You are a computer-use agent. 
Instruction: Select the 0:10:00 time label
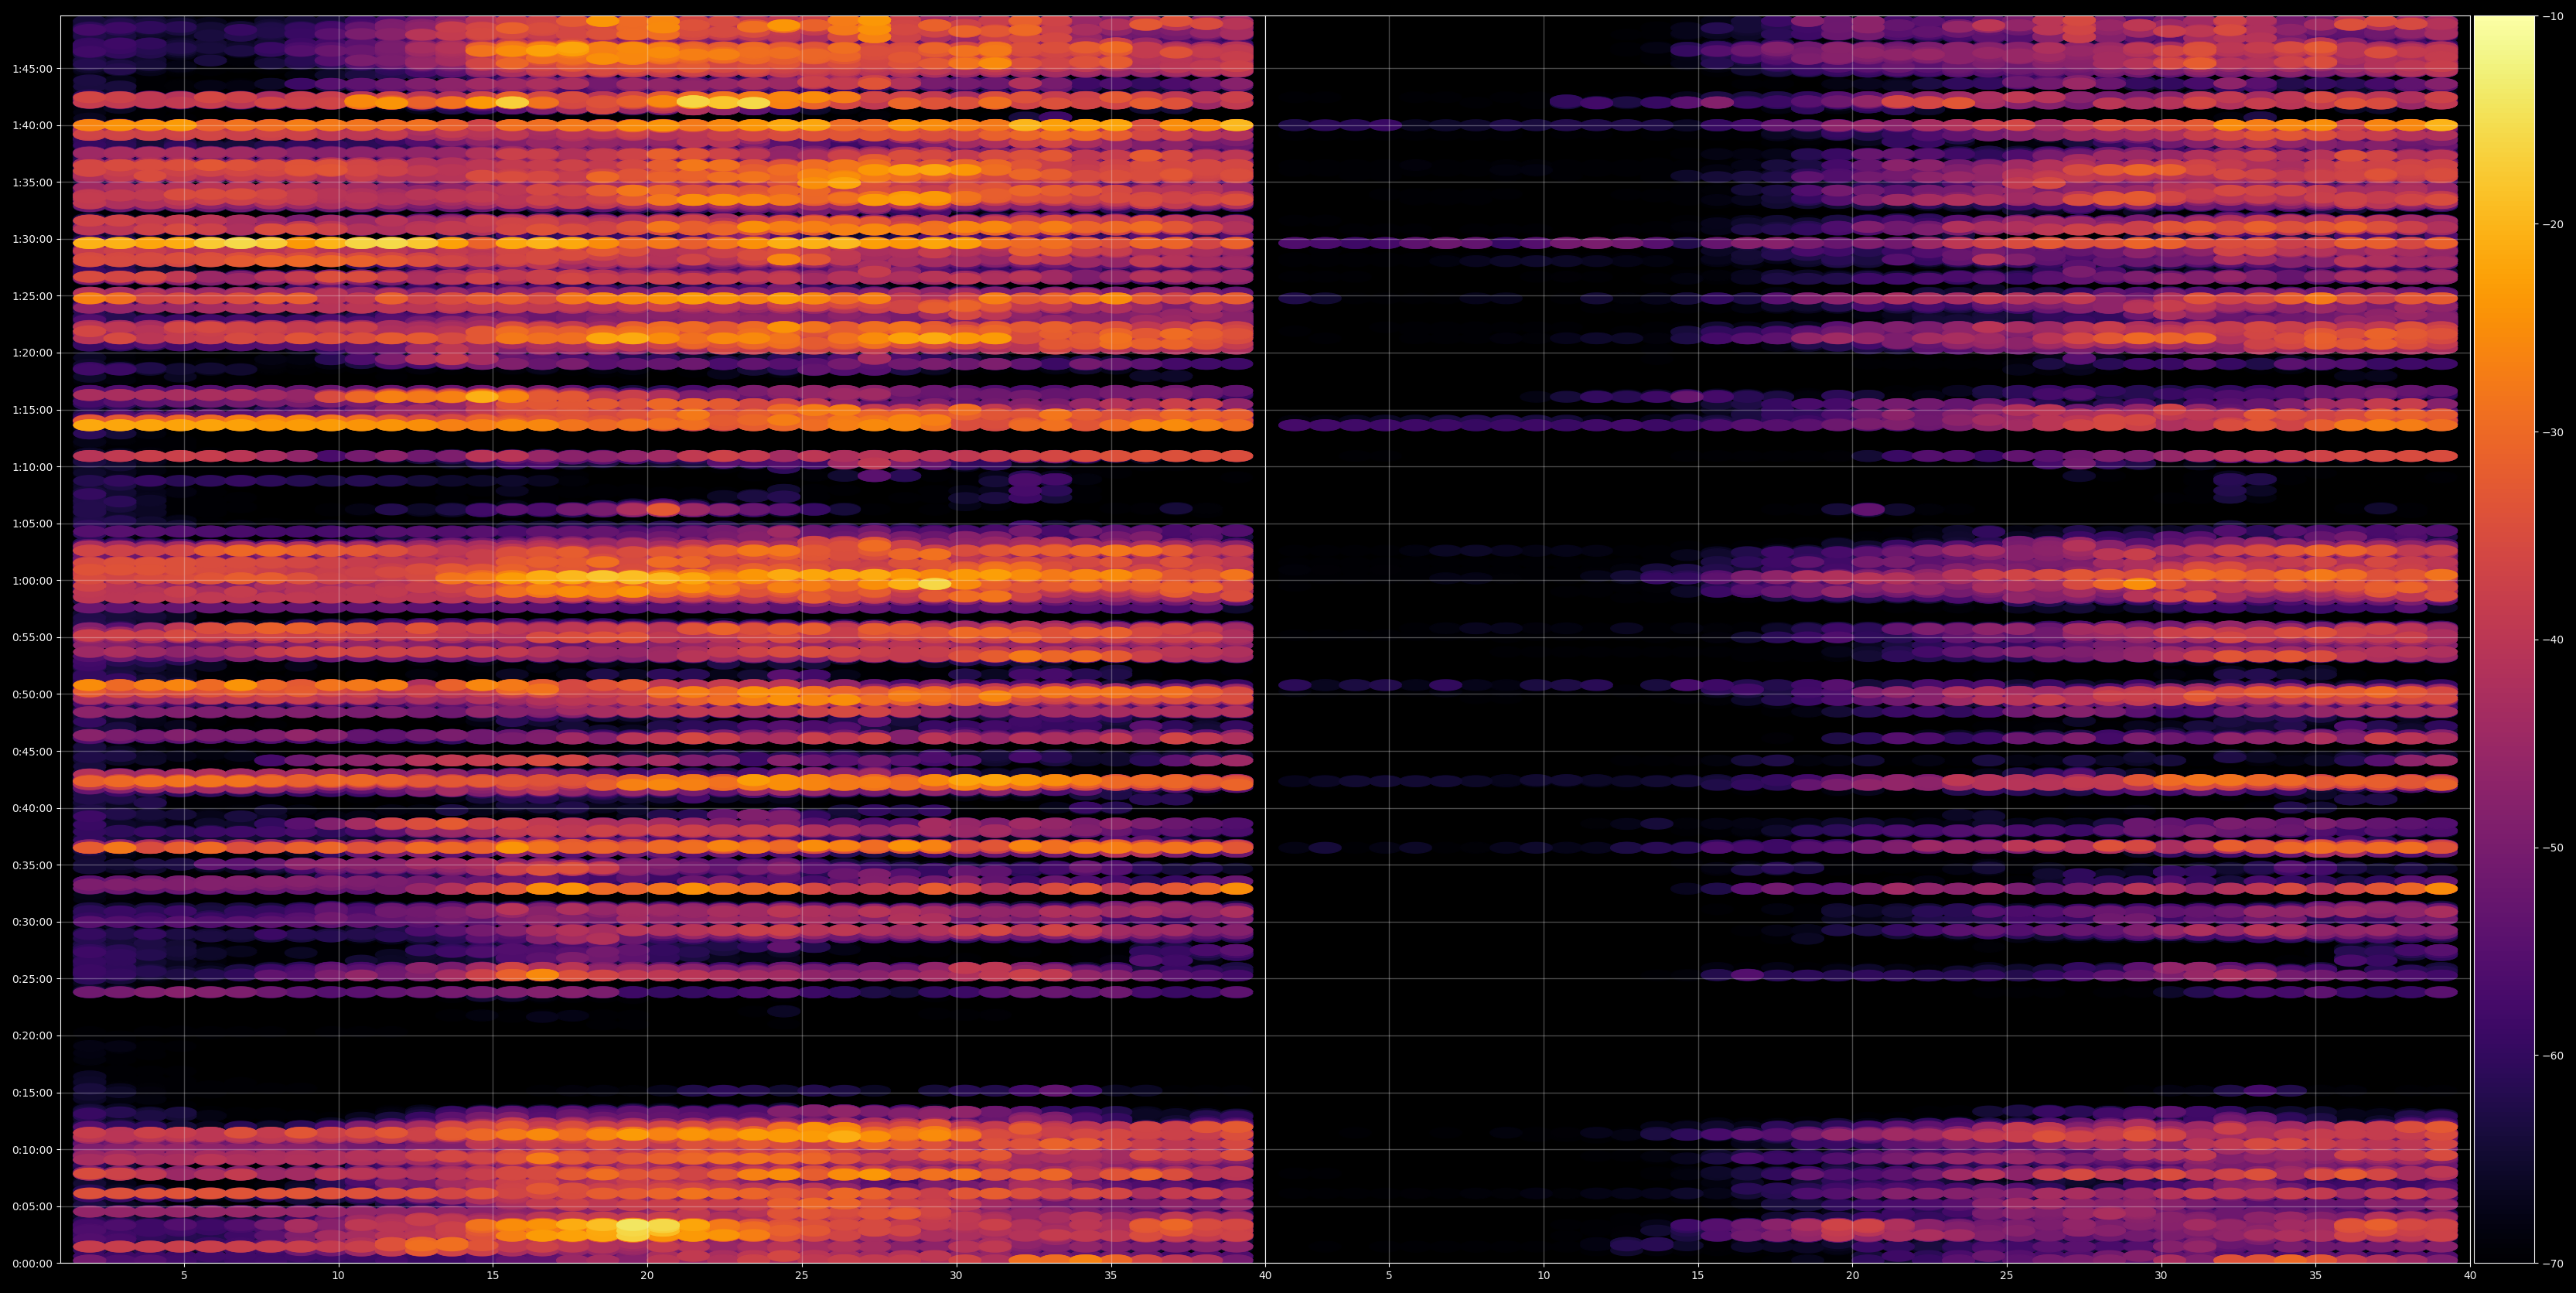pyautogui.click(x=32, y=1149)
